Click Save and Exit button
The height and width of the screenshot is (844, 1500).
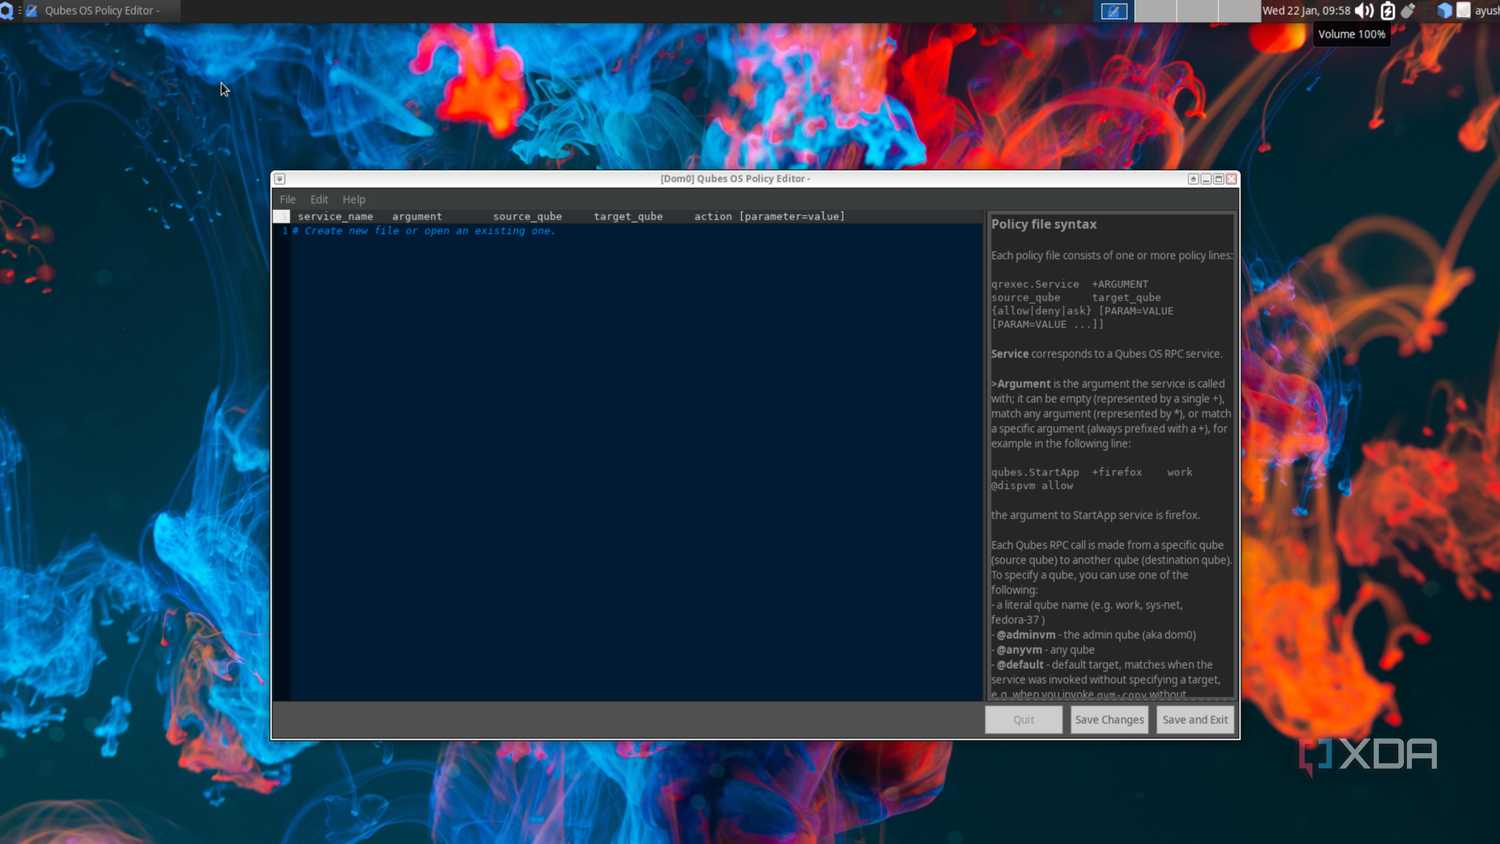coord(1195,720)
